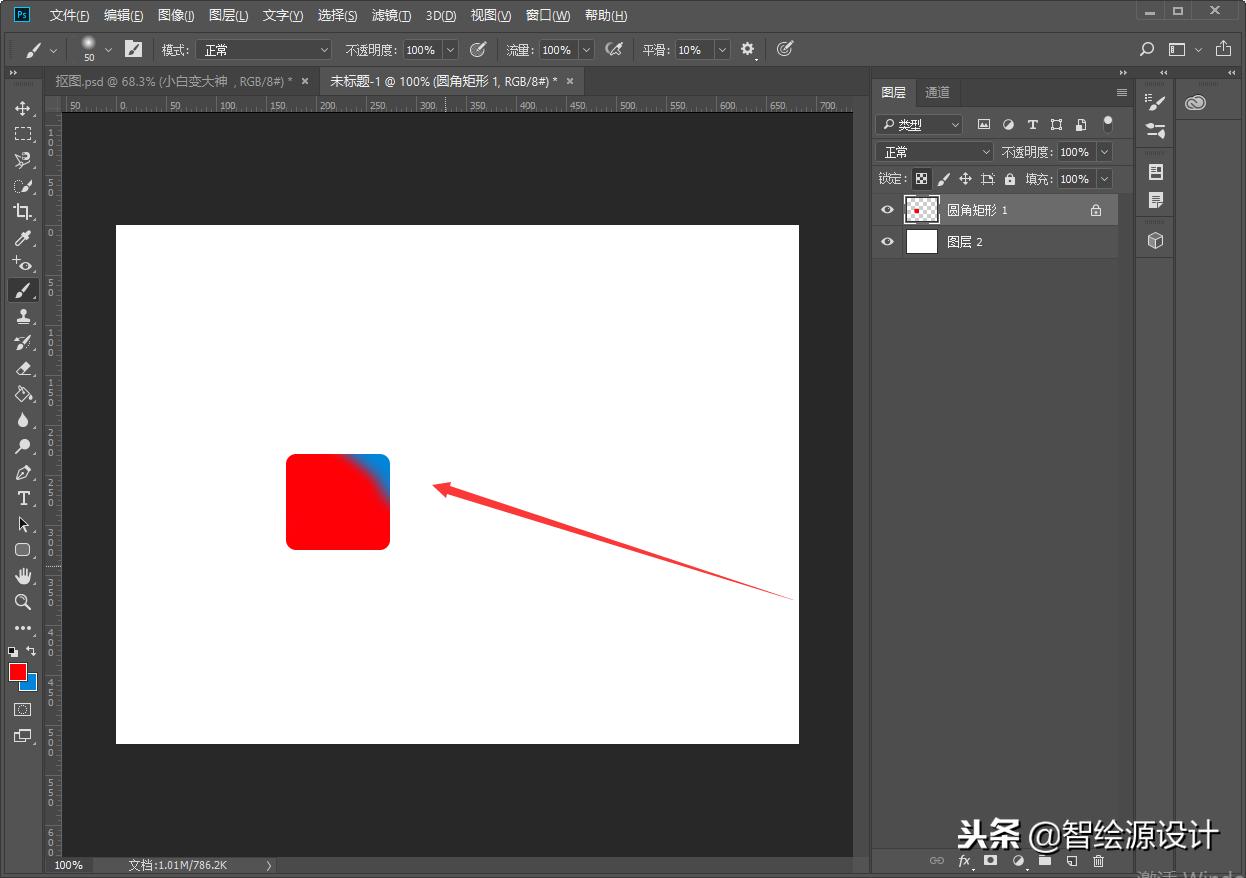Open the brush blend mode dropdown
The height and width of the screenshot is (878, 1246).
click(264, 50)
